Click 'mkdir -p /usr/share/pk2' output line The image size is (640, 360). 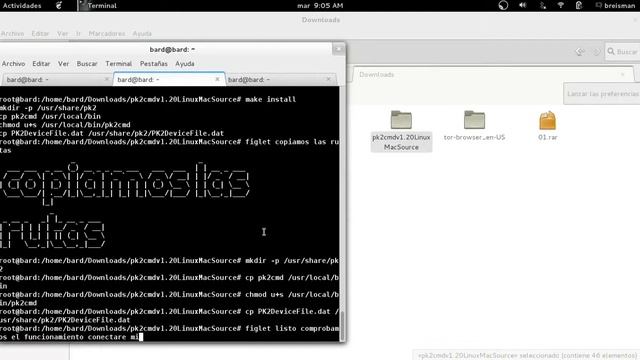(x=48, y=108)
